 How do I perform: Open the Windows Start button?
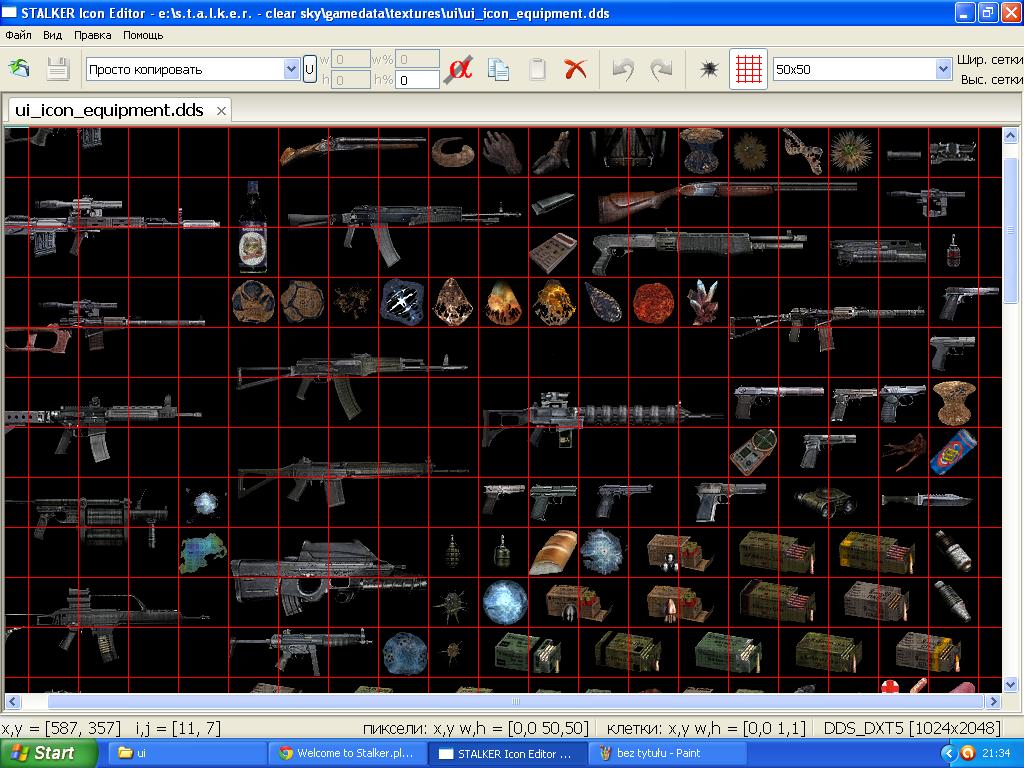click(48, 753)
